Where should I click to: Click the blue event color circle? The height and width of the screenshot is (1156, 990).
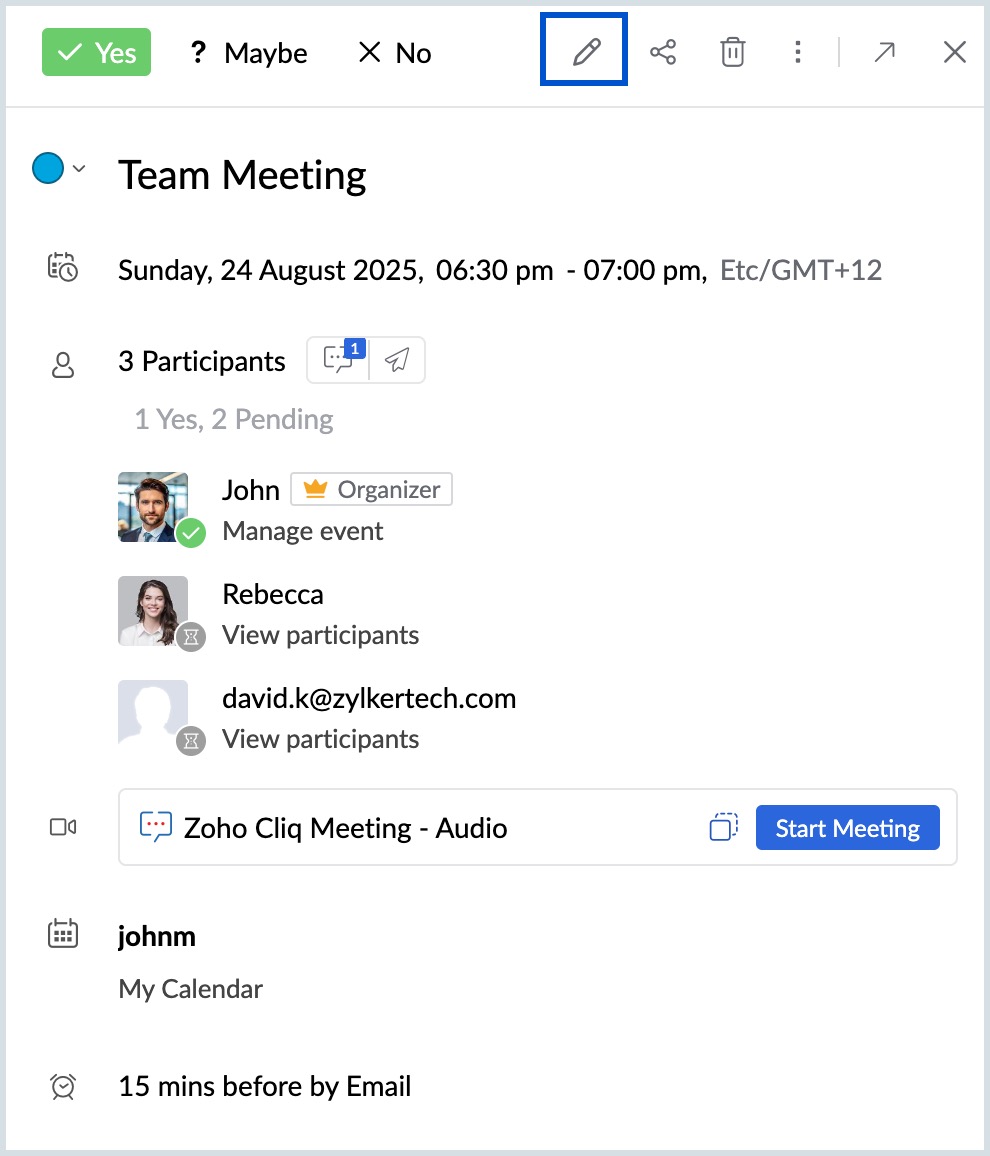click(x=48, y=169)
